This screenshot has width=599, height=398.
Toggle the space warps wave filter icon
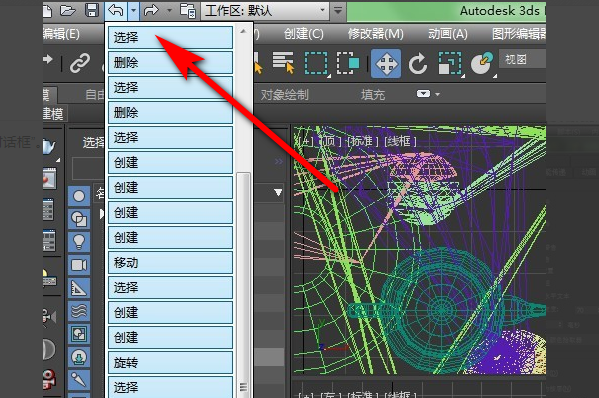click(x=79, y=311)
